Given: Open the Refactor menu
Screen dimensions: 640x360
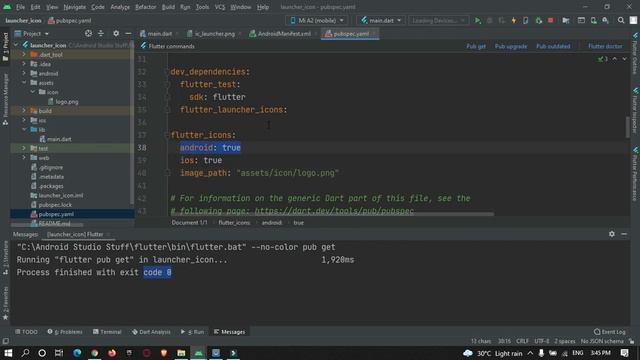Looking at the screenshot, I should point(146,7).
